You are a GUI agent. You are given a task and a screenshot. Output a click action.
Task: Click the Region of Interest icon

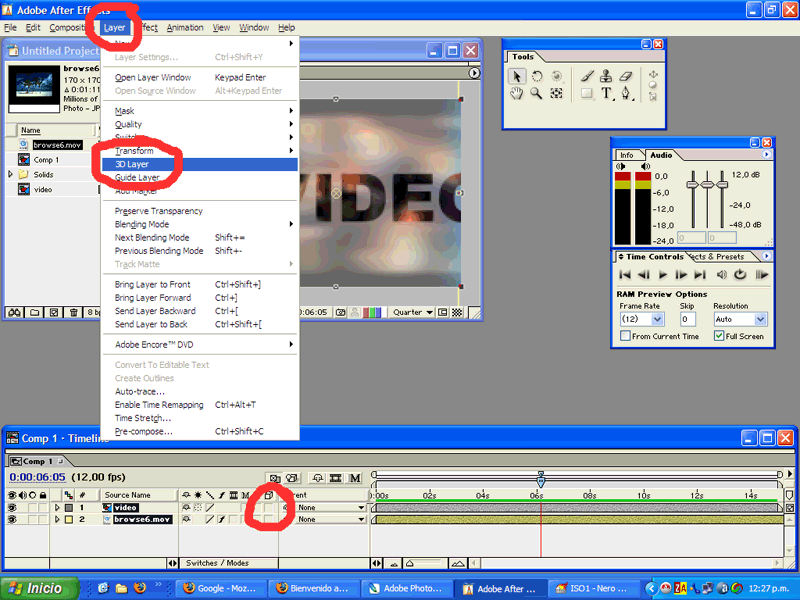[x=442, y=312]
